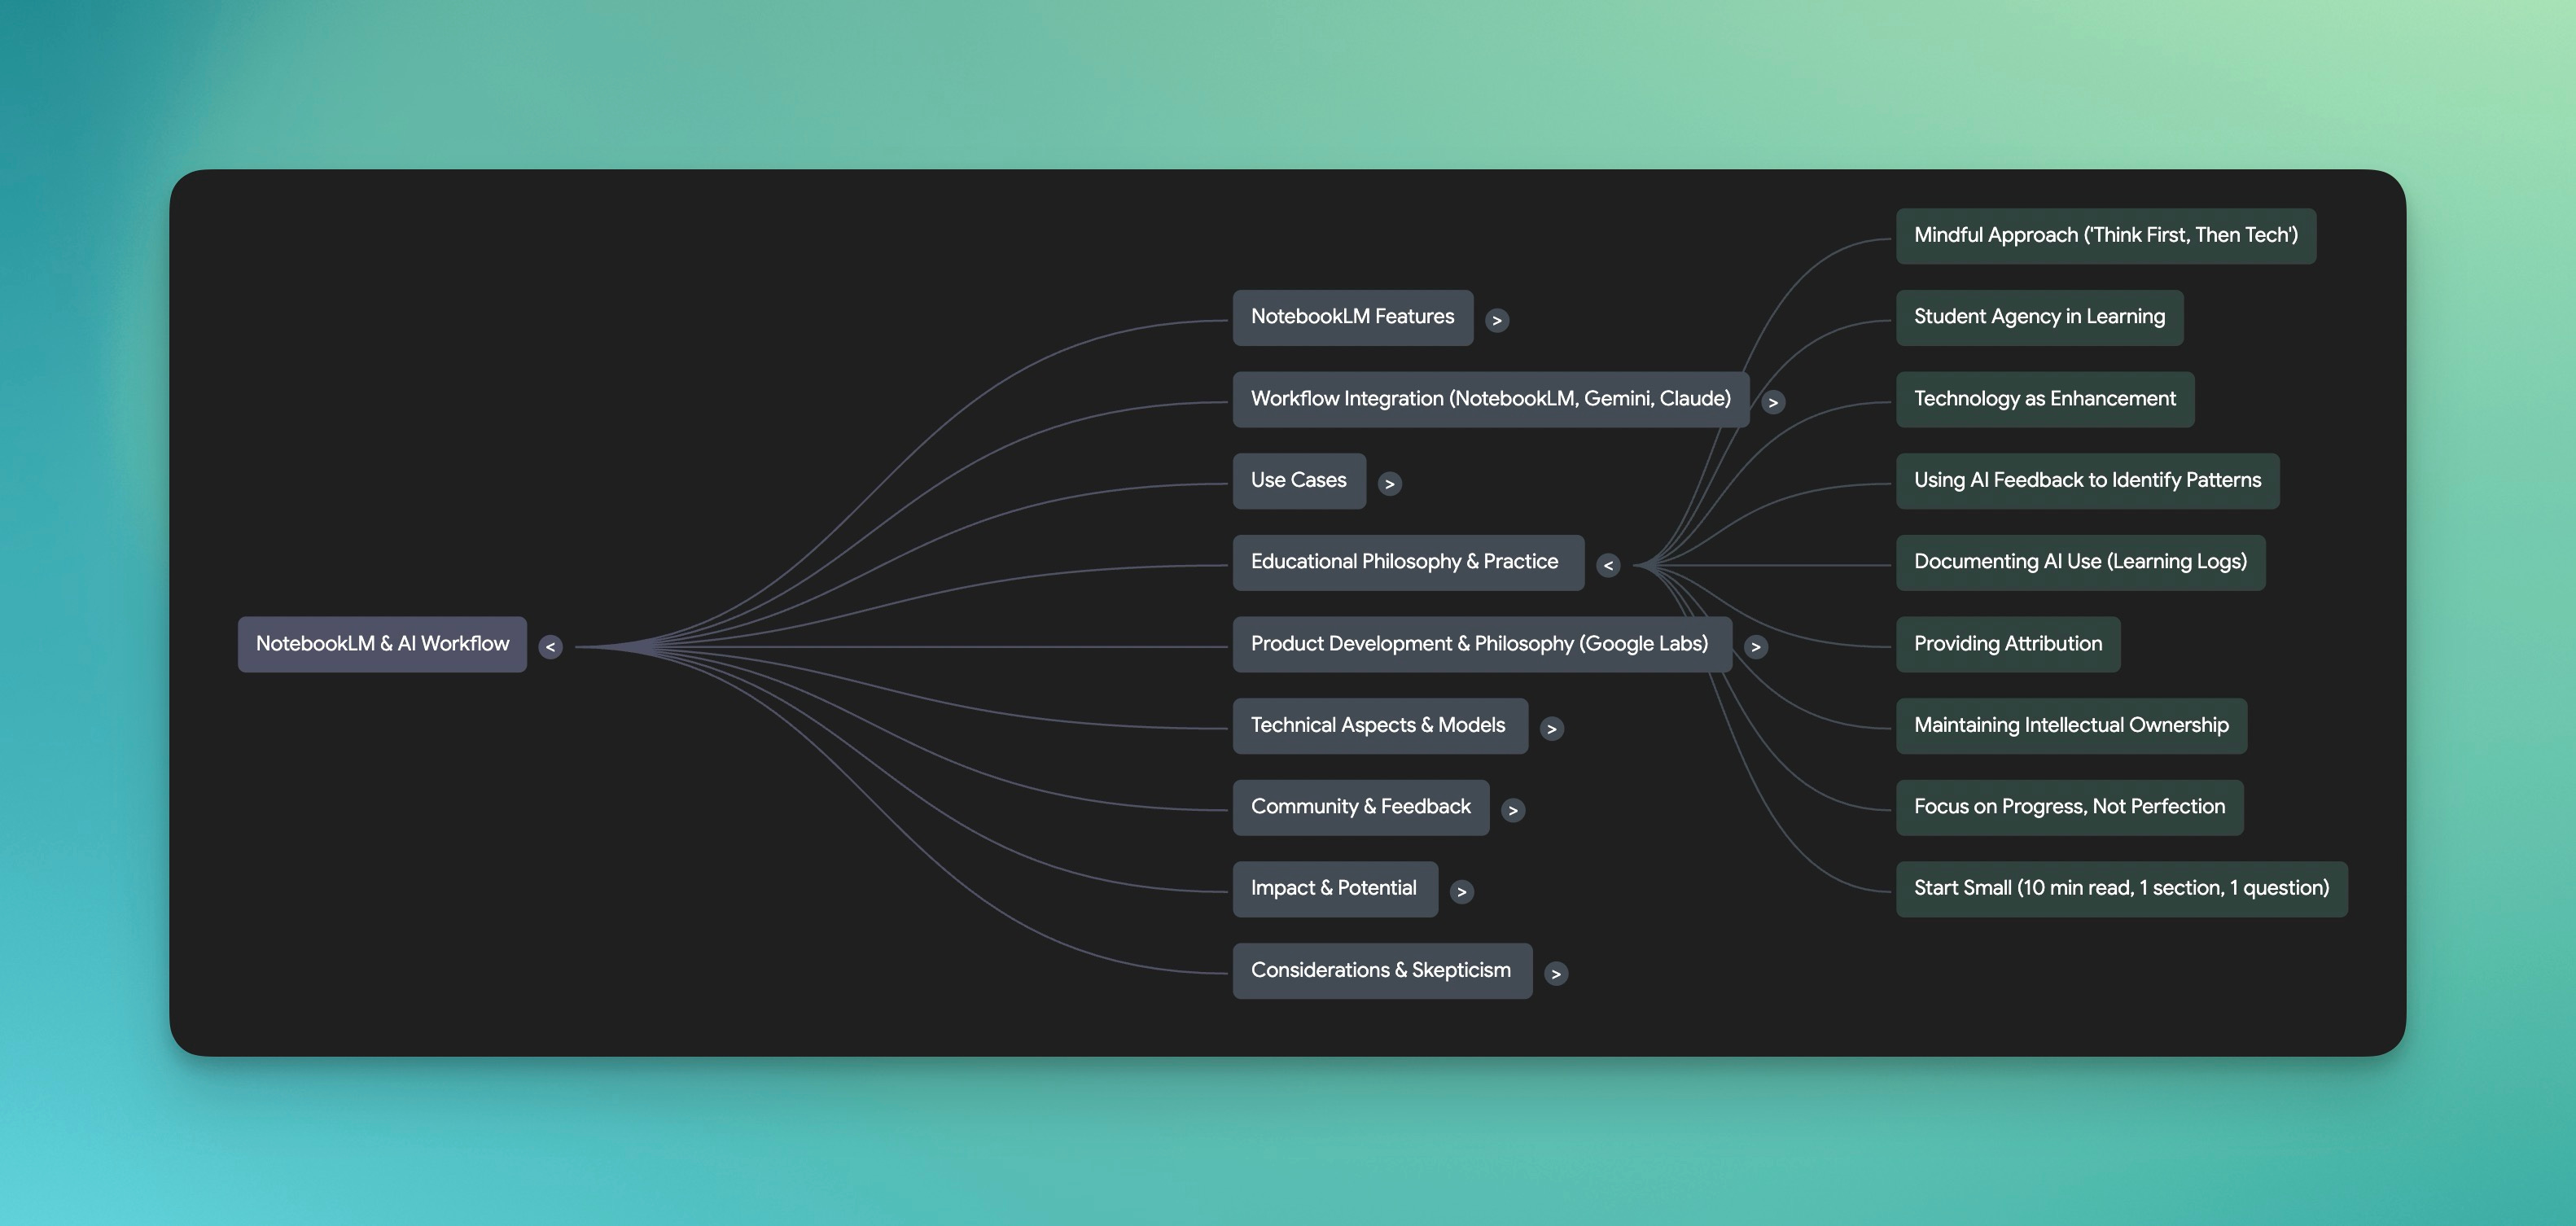Click the Use Cases node

click(x=1299, y=481)
